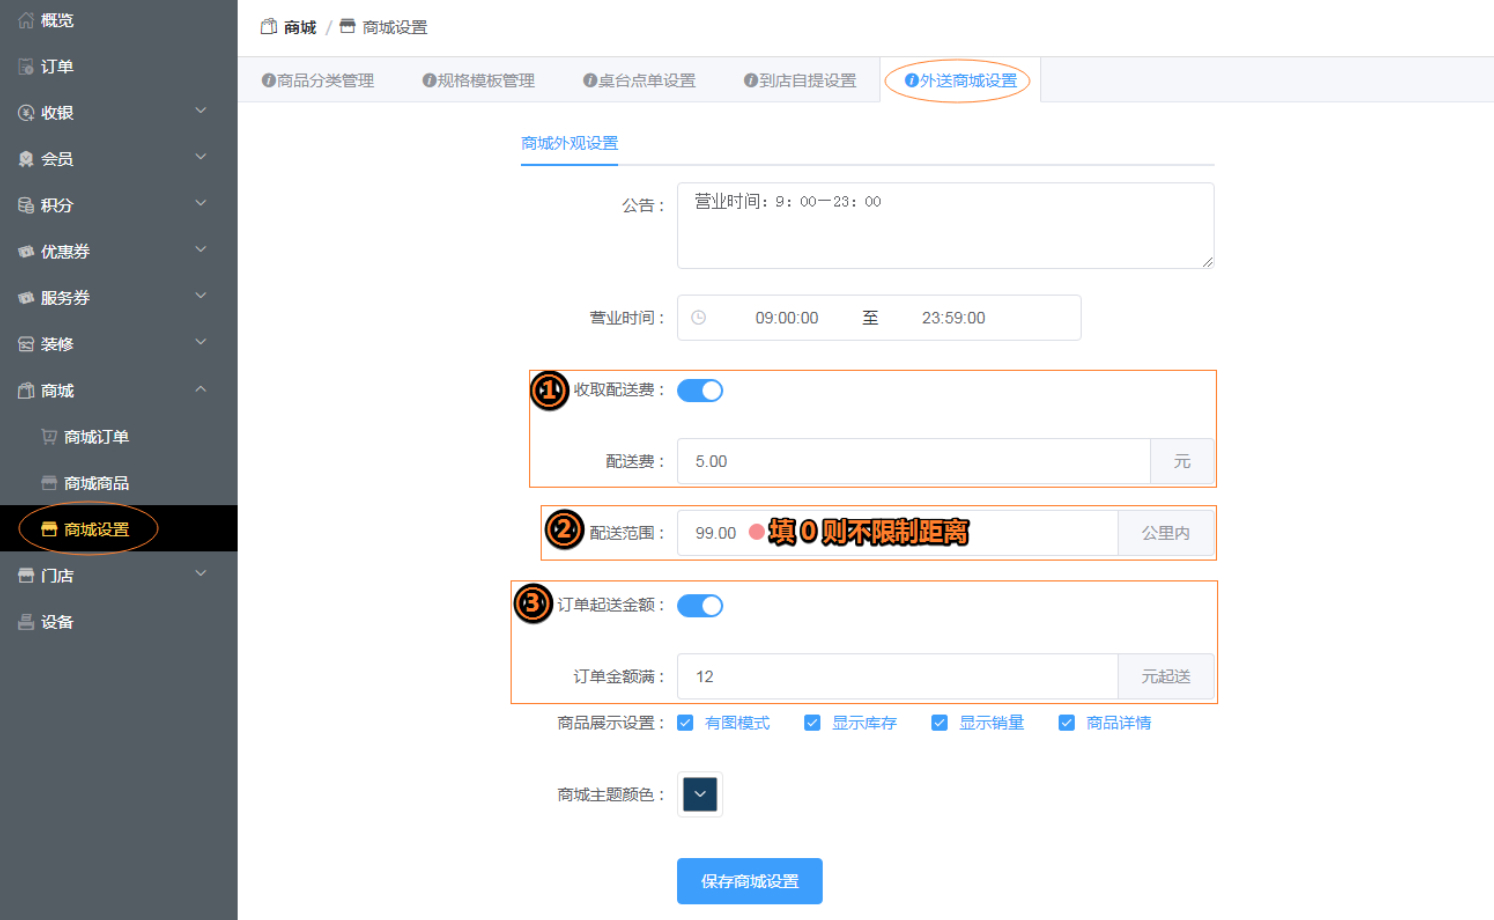Expand the 会员 menu chevron

click(201, 157)
